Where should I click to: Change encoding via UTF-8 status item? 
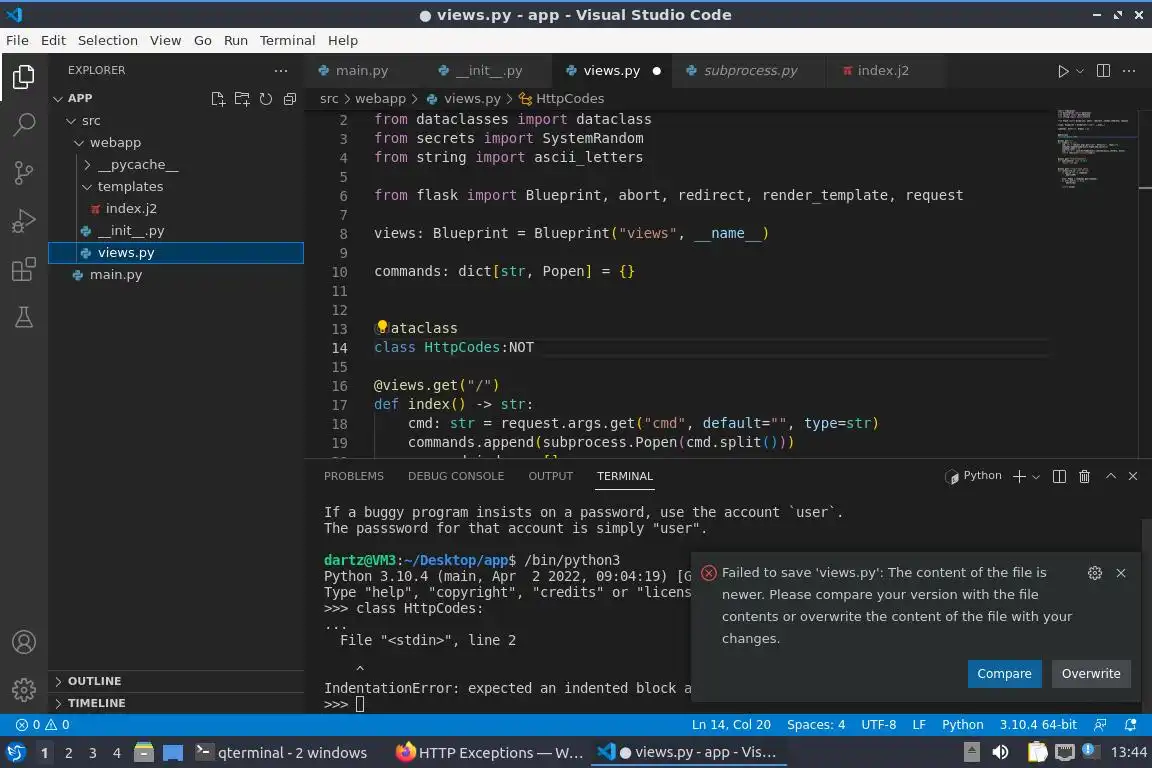[x=878, y=725]
